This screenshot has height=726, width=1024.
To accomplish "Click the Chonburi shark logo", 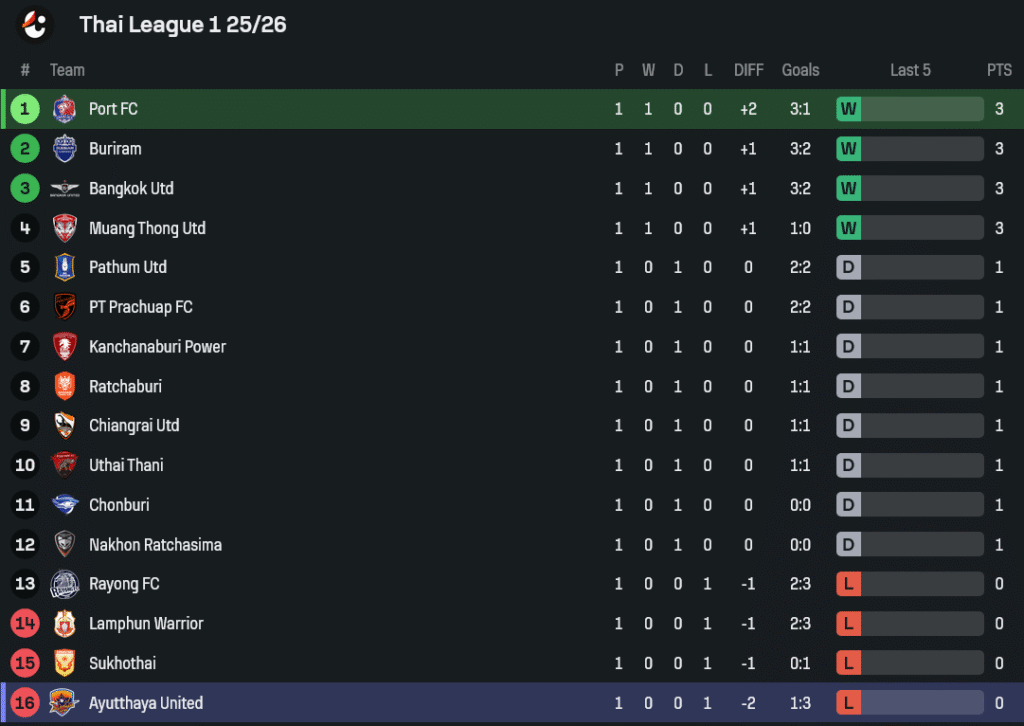I will click(x=65, y=505).
